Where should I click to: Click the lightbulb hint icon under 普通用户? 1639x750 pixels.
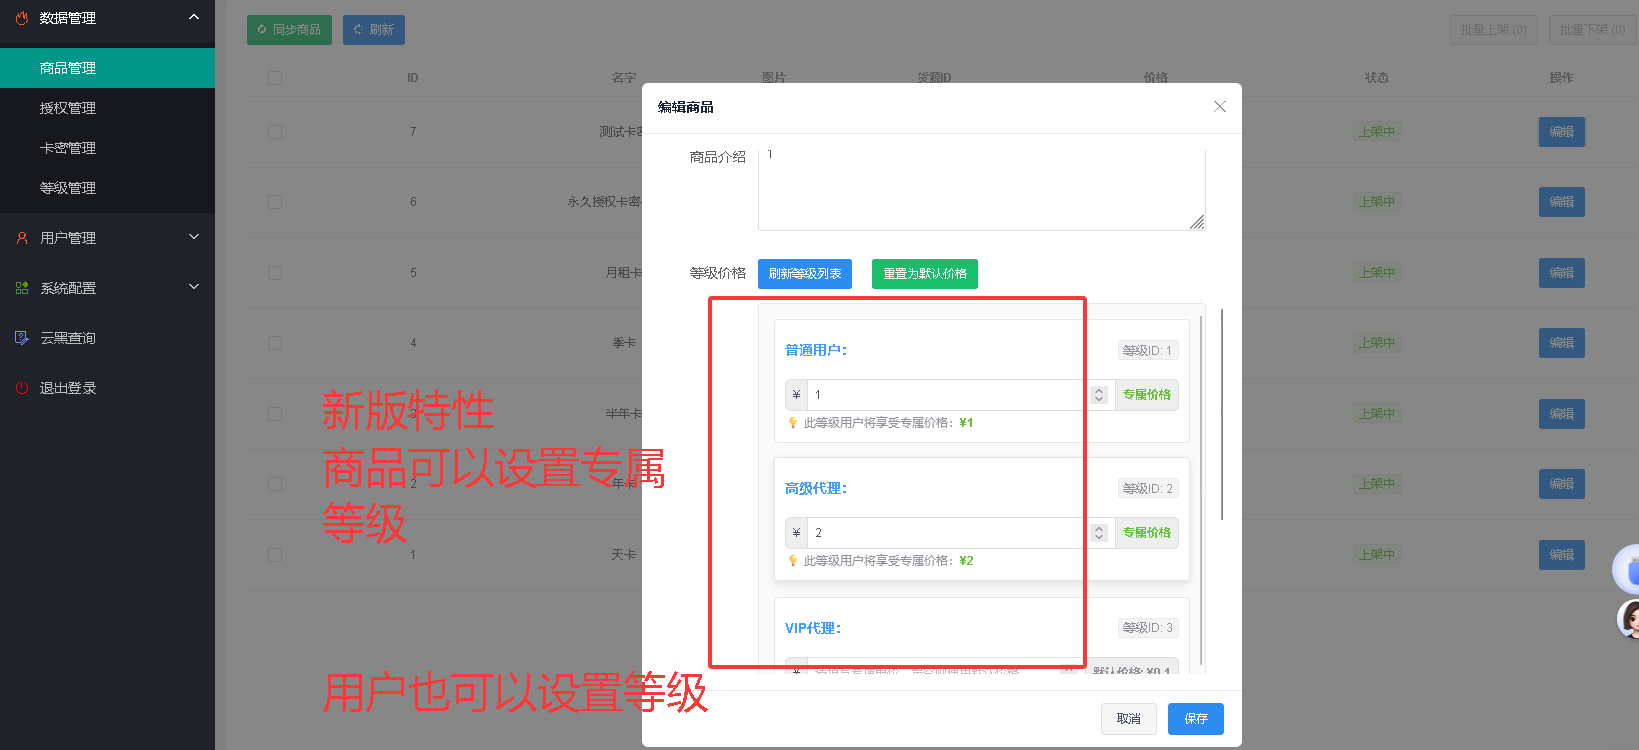[793, 423]
